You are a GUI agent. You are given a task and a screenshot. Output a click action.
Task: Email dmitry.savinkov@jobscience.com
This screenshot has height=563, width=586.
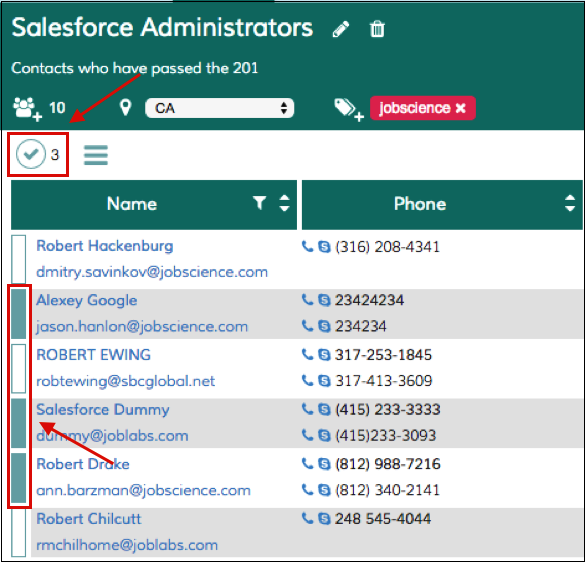click(152, 272)
